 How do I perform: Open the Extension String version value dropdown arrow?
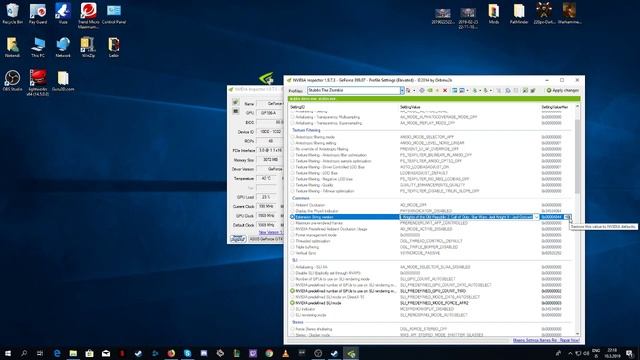pyautogui.click(x=536, y=217)
